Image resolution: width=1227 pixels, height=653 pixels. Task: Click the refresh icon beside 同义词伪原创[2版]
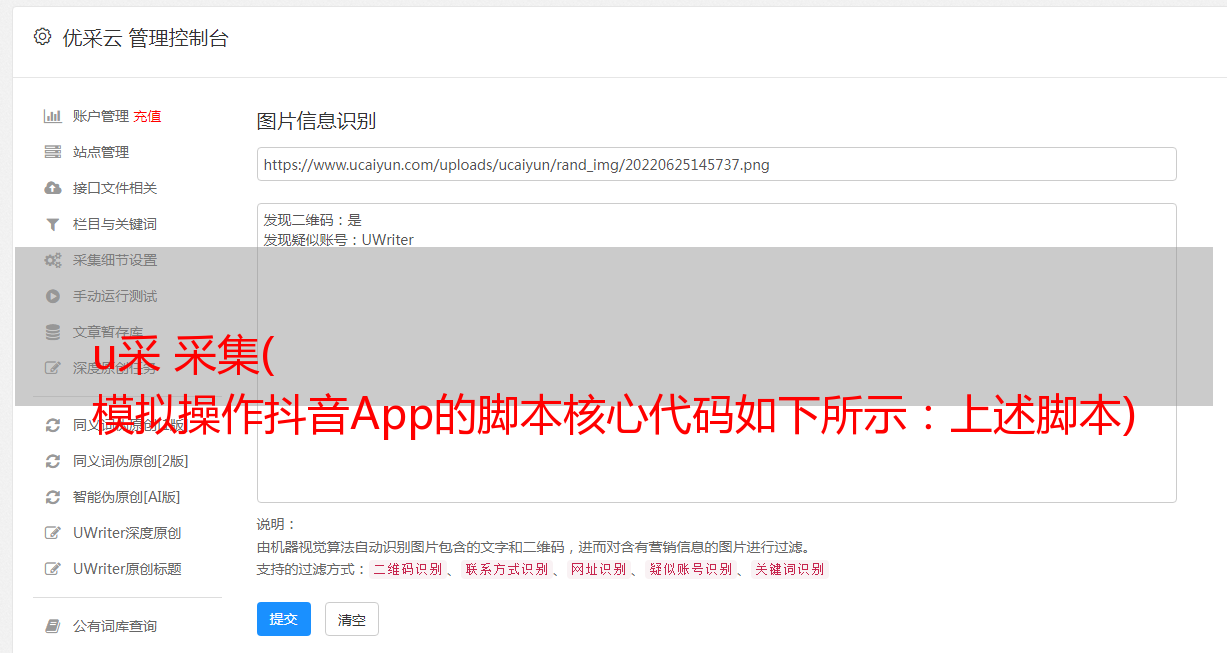[53, 461]
